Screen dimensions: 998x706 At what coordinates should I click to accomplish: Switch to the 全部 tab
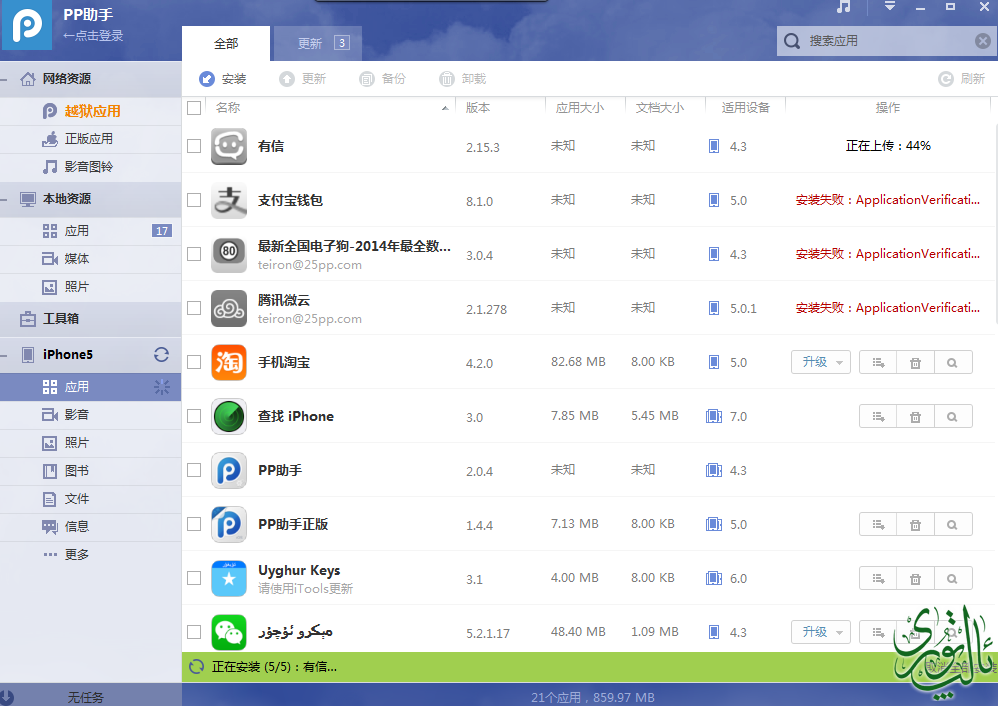(226, 43)
